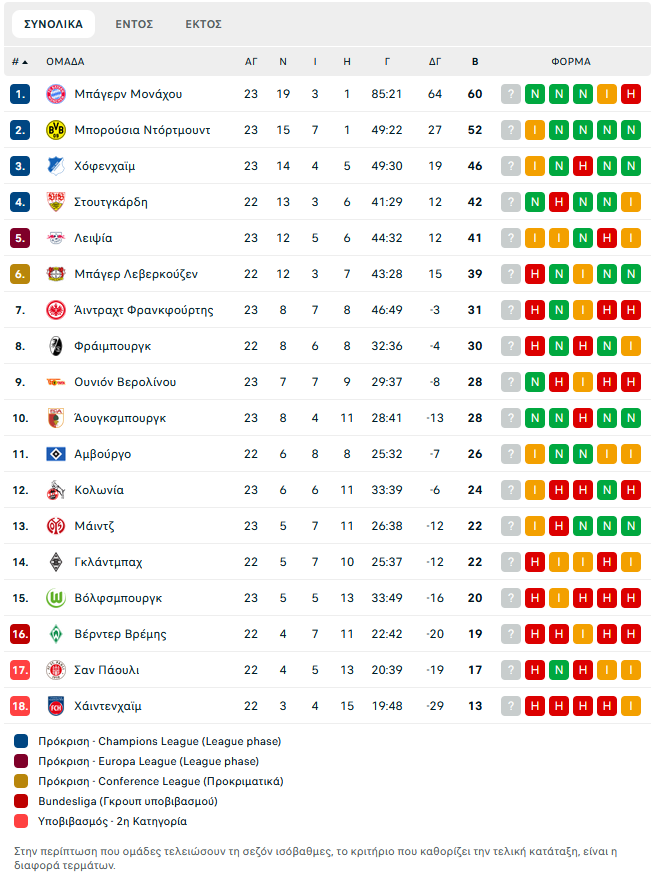Sort table by the # rank column

pyautogui.click(x=20, y=62)
